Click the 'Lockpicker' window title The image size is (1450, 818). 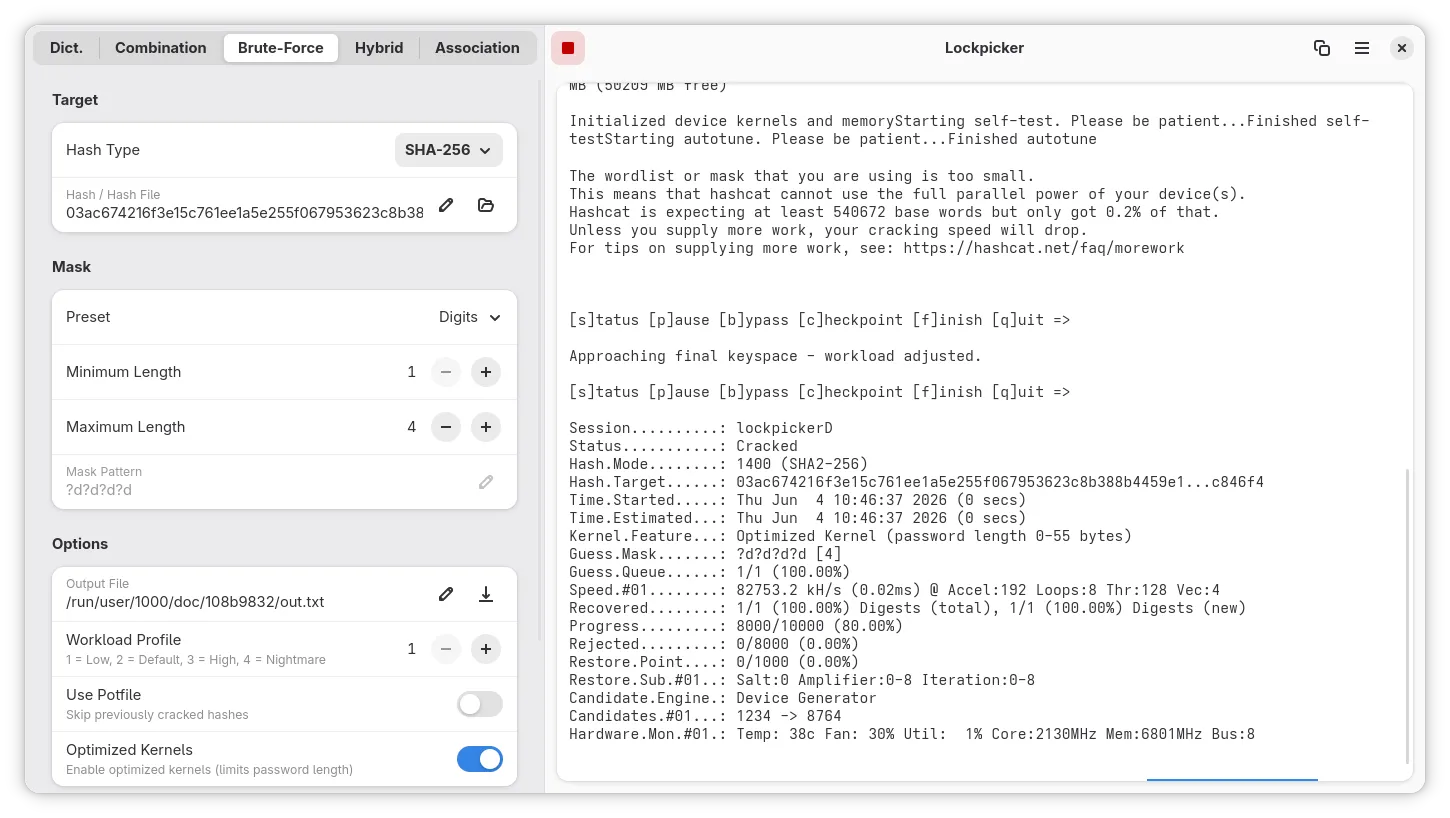coord(984,48)
